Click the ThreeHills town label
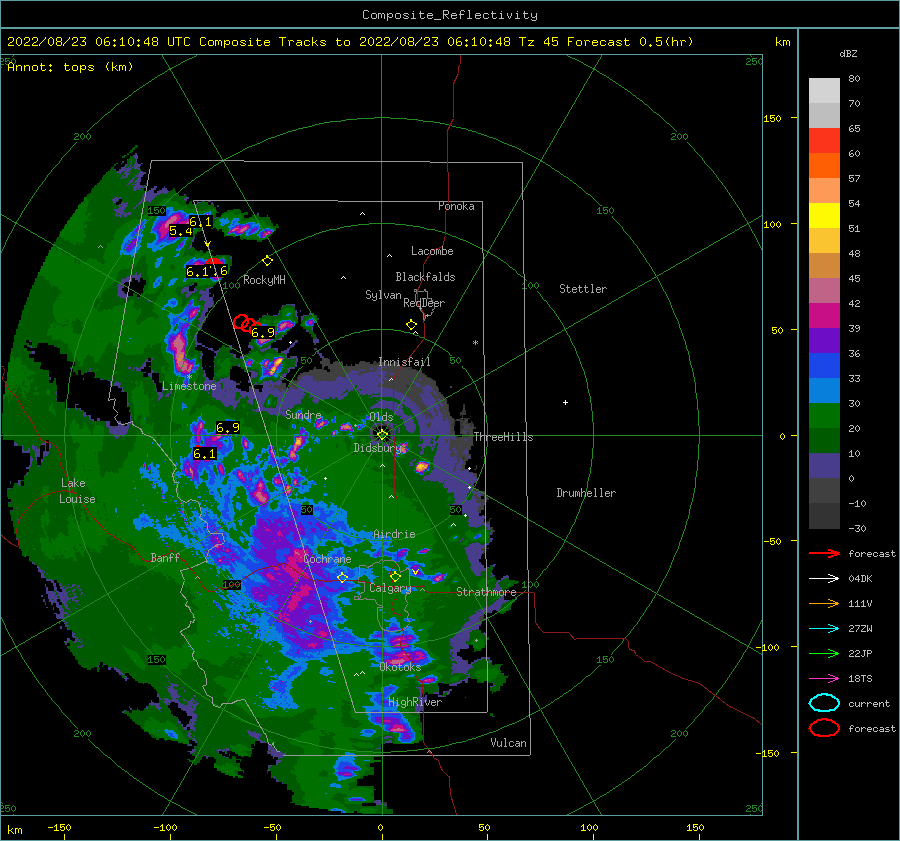Screen dimensions: 900x841 [503, 437]
